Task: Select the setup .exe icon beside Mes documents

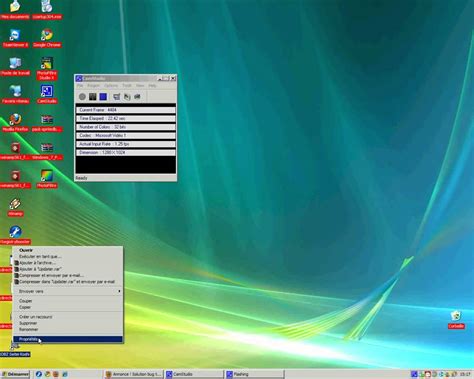Action: pos(47,10)
